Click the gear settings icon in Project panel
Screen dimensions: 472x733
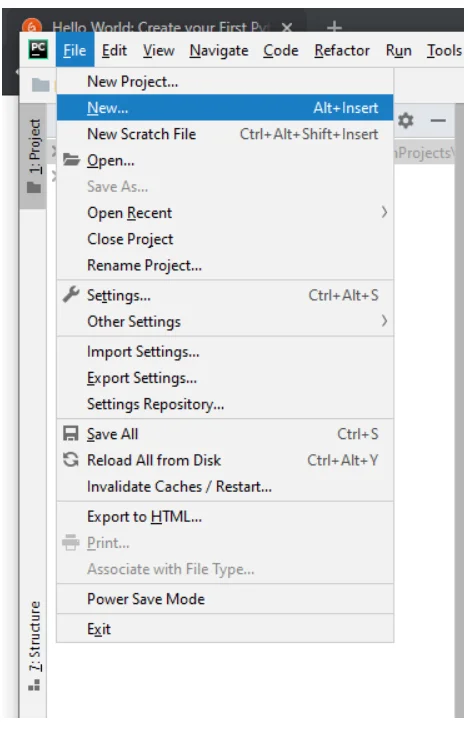[406, 121]
